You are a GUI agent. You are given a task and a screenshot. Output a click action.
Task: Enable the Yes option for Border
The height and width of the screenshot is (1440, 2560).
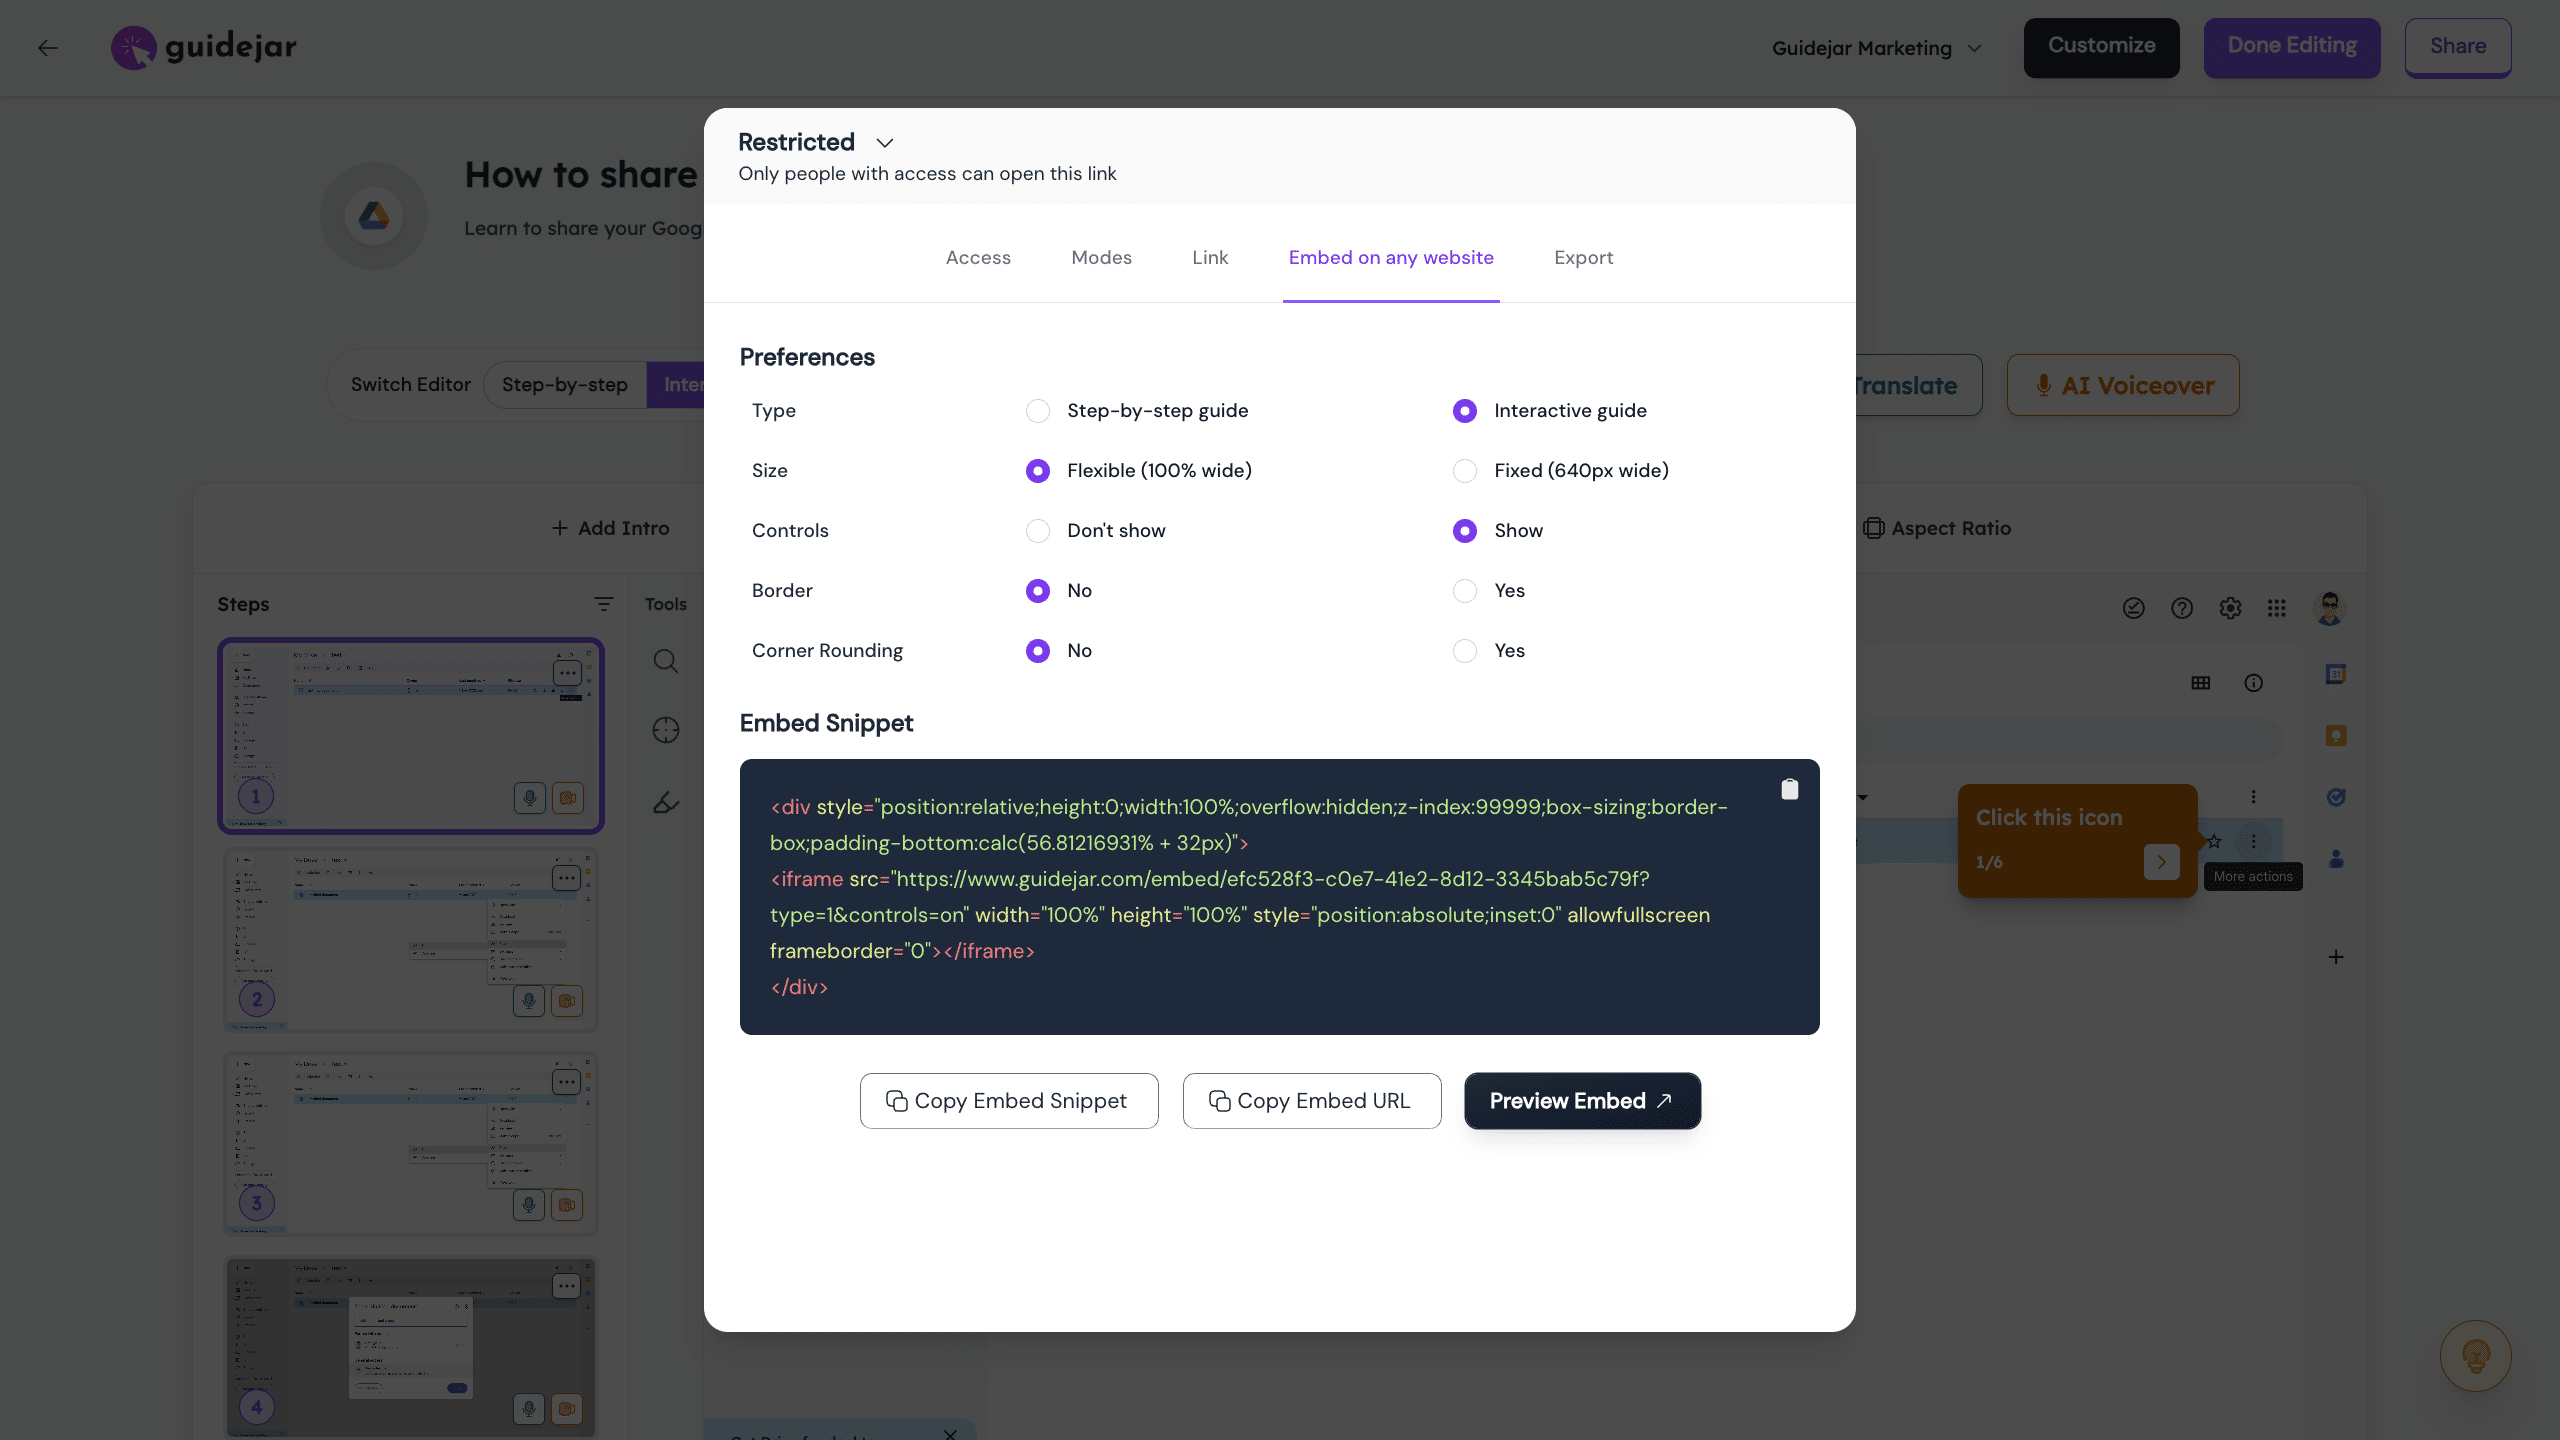point(1465,591)
